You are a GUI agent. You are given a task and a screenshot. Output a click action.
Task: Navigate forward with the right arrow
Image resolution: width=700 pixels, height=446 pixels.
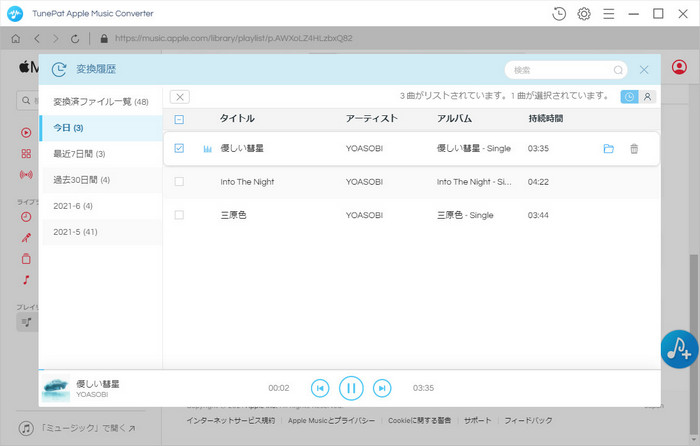[x=55, y=39]
